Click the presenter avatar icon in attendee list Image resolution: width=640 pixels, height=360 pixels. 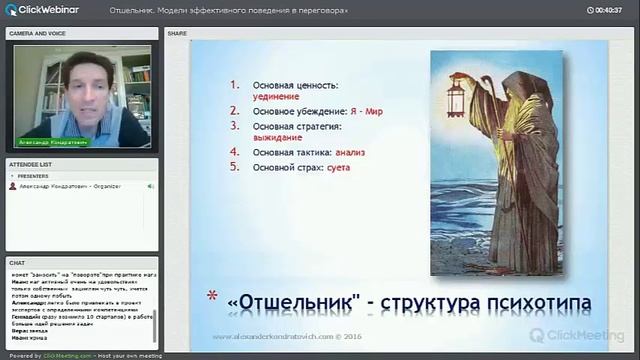pyautogui.click(x=13, y=186)
